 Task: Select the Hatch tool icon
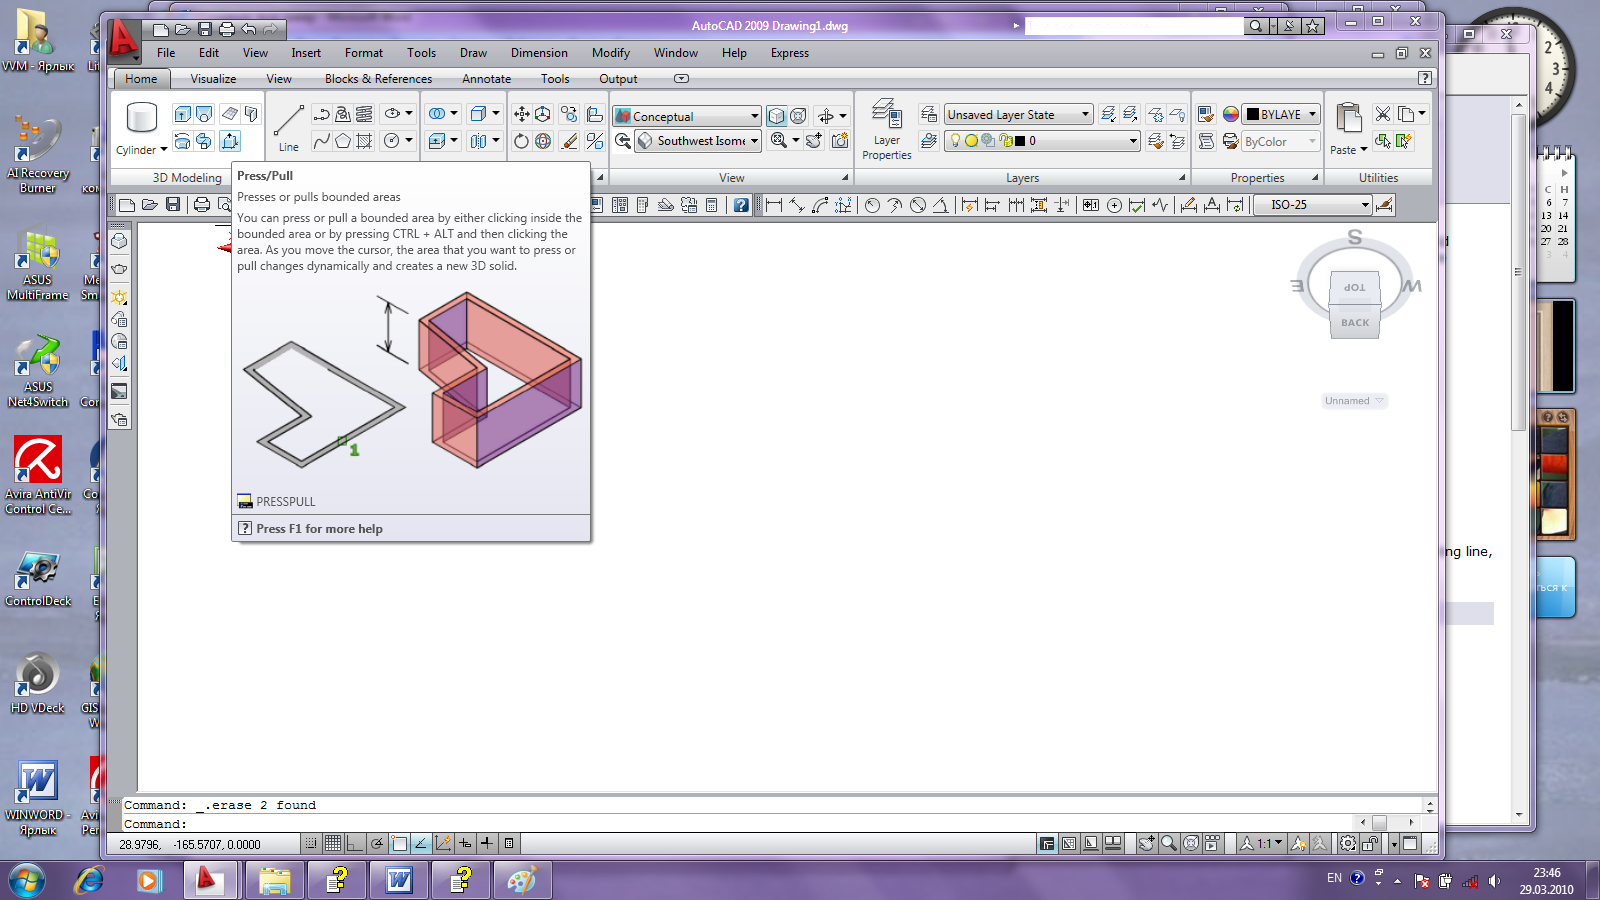(365, 141)
